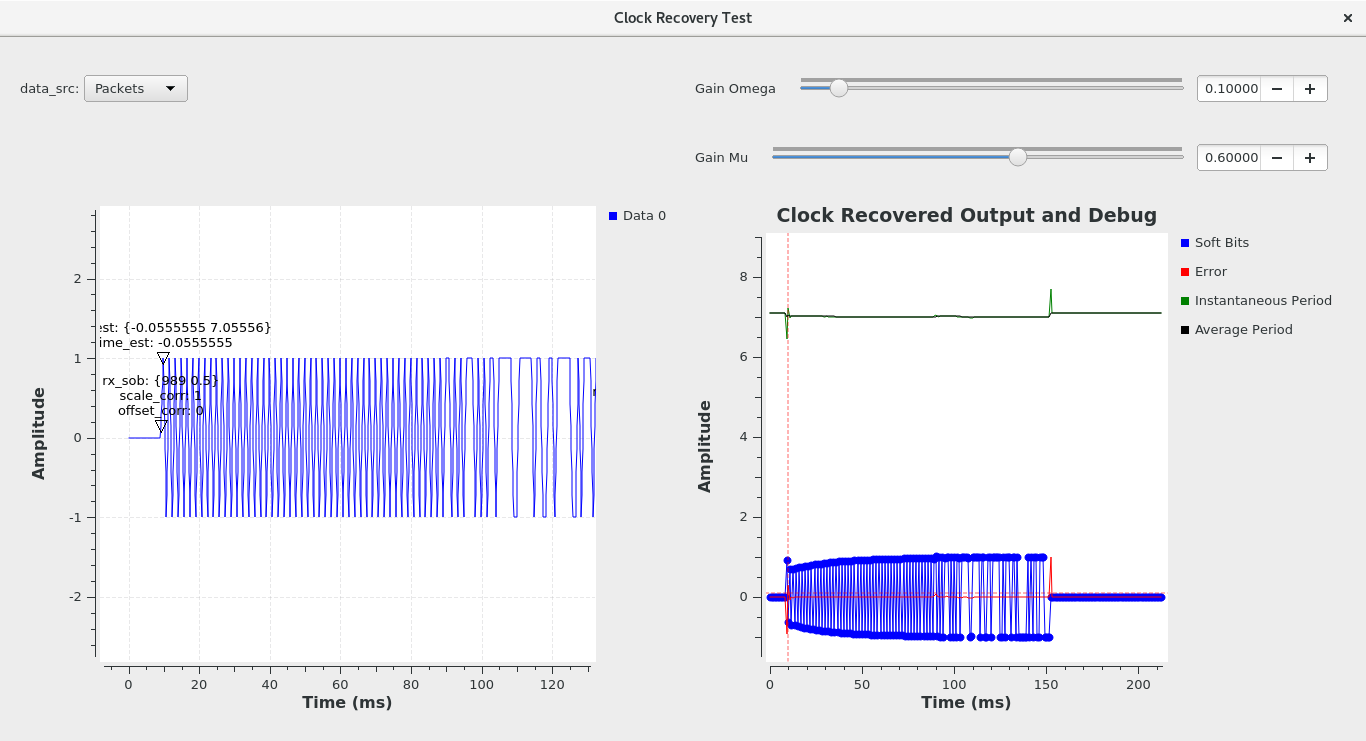Click the Clock Recovery Test window title
The height and width of the screenshot is (741, 1366).
[x=683, y=18]
